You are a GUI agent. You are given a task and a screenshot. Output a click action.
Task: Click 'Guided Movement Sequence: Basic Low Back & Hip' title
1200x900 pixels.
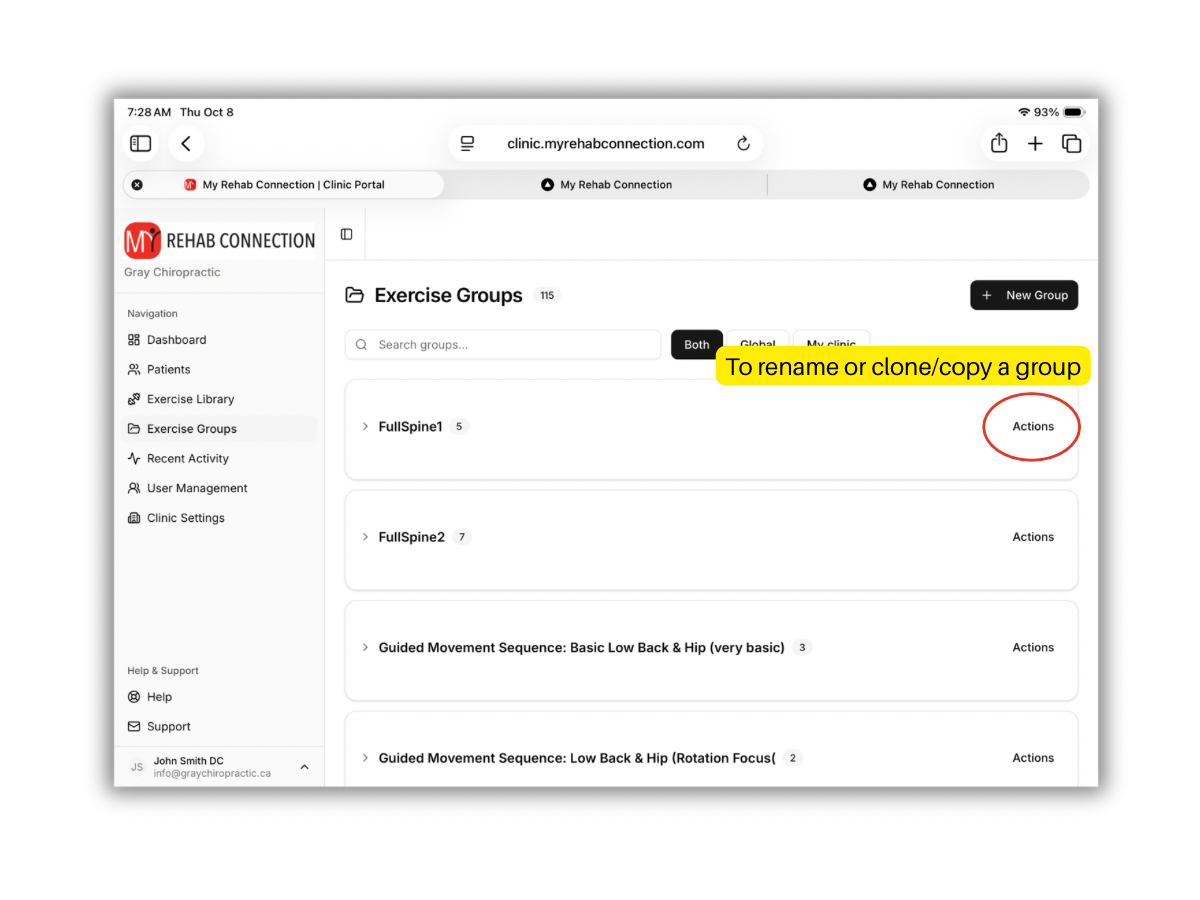click(x=581, y=648)
